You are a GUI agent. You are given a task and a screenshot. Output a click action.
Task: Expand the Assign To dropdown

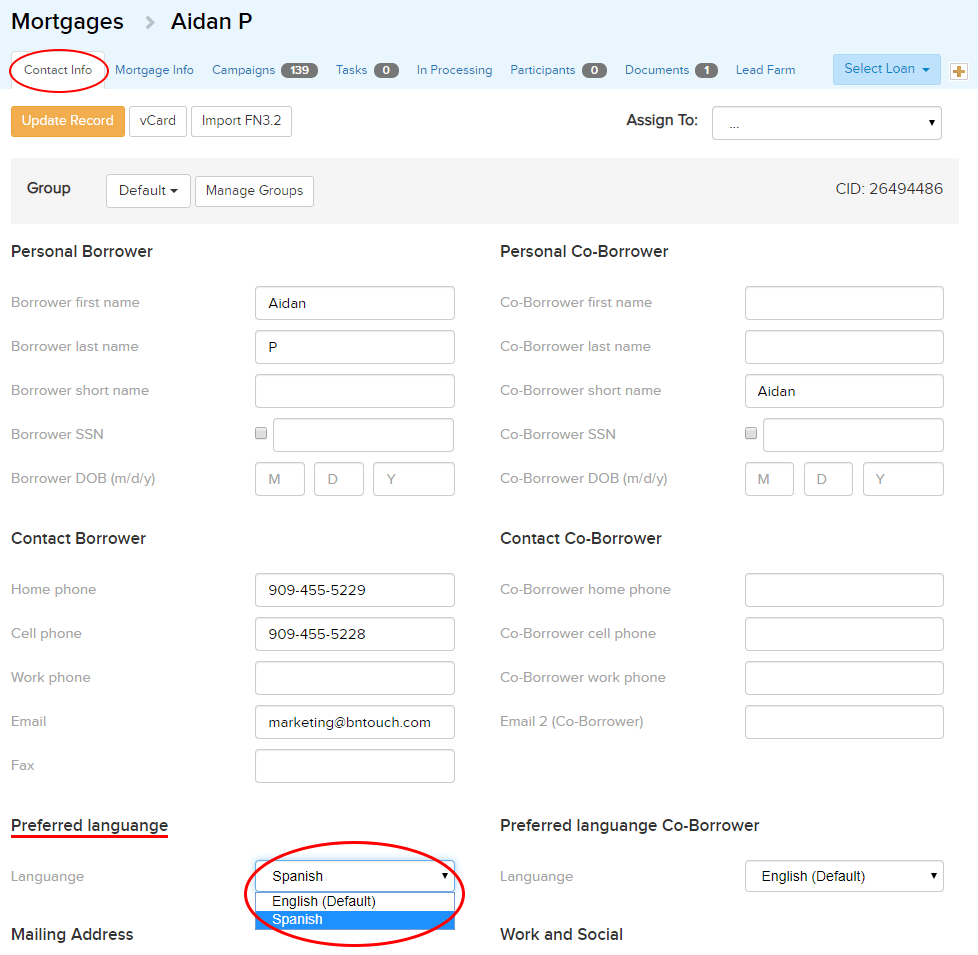pyautogui.click(x=826, y=124)
